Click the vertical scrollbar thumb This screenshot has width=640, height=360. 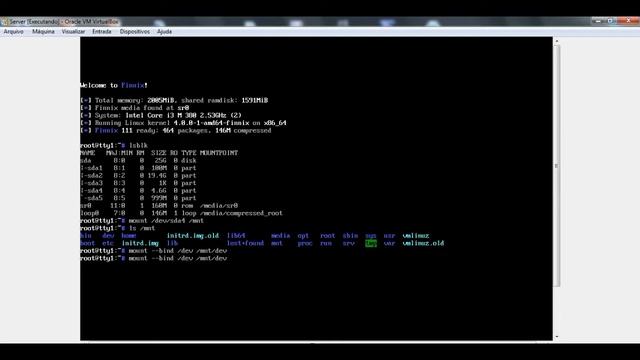point(557,166)
